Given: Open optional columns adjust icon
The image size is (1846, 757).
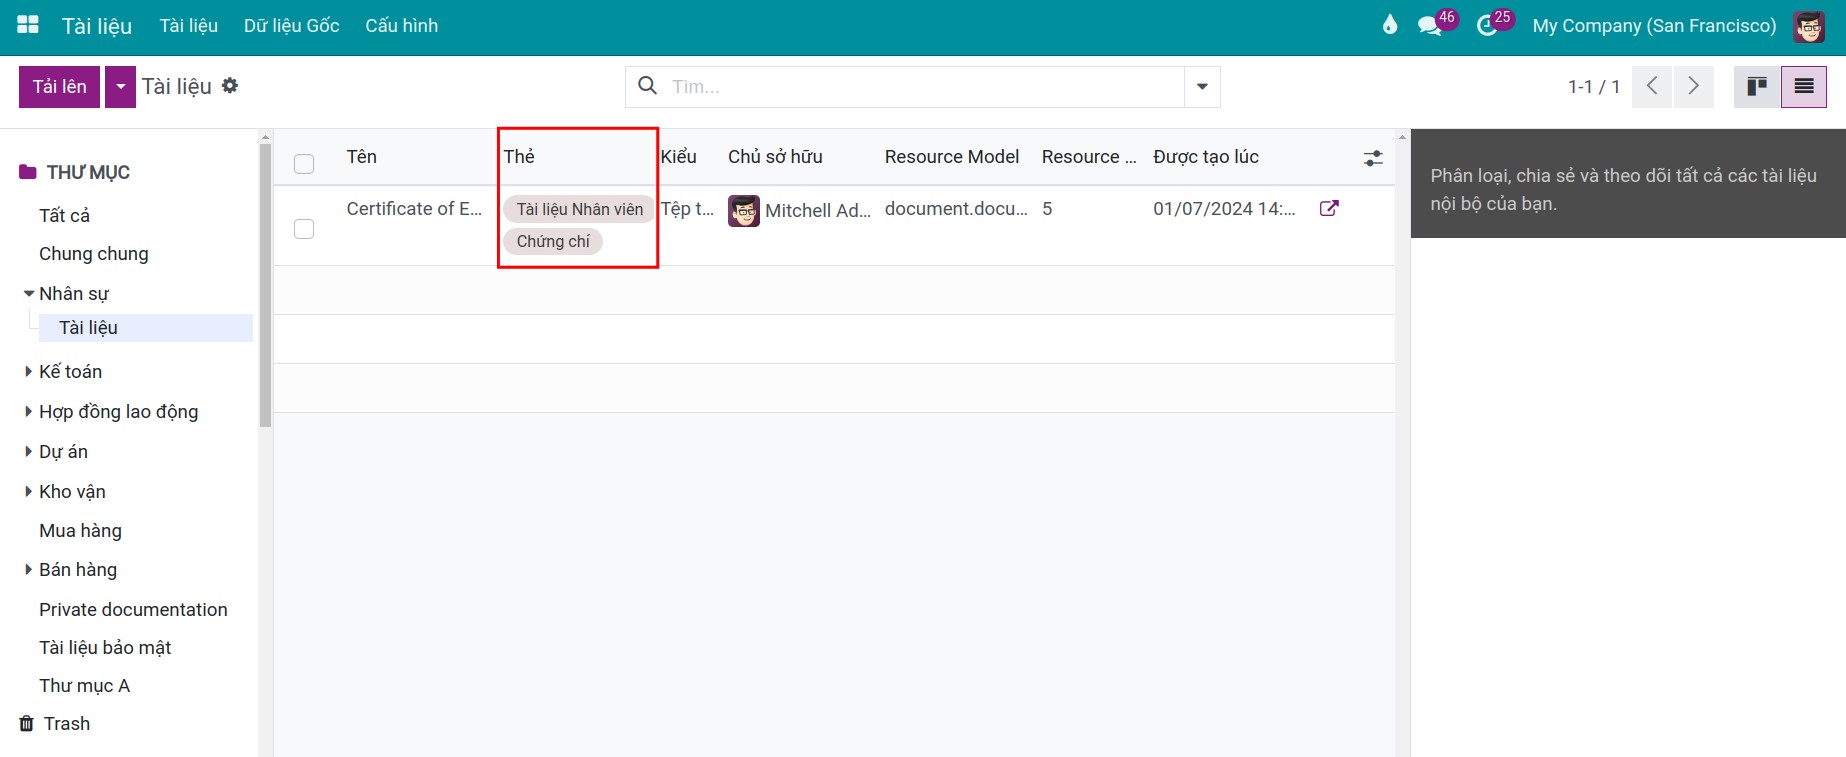Looking at the screenshot, I should click(1373, 158).
